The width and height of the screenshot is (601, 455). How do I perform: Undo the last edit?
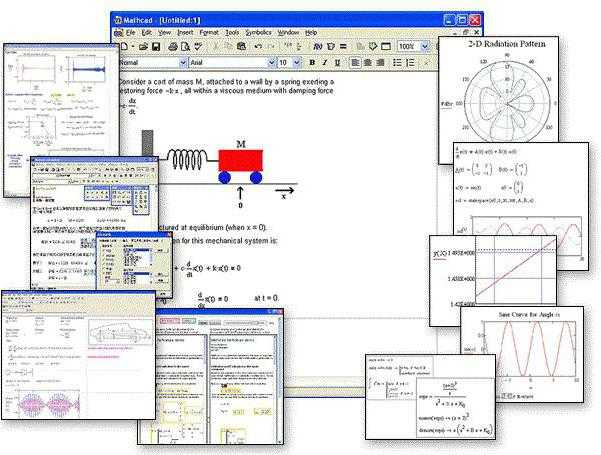pyautogui.click(x=258, y=46)
